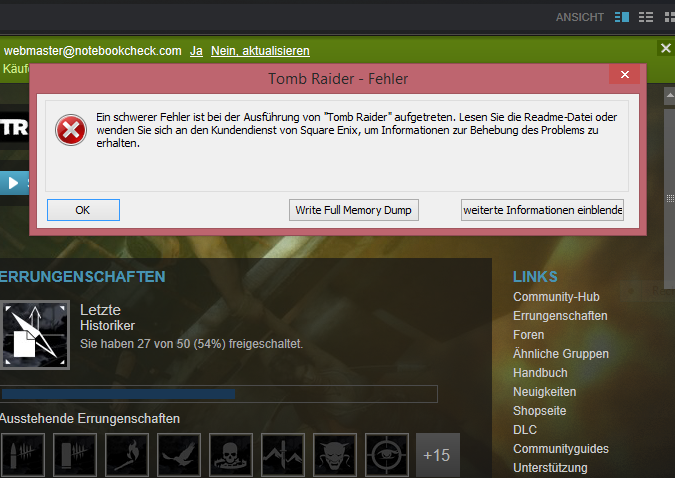Click the red error icon in dialog

tap(71, 130)
